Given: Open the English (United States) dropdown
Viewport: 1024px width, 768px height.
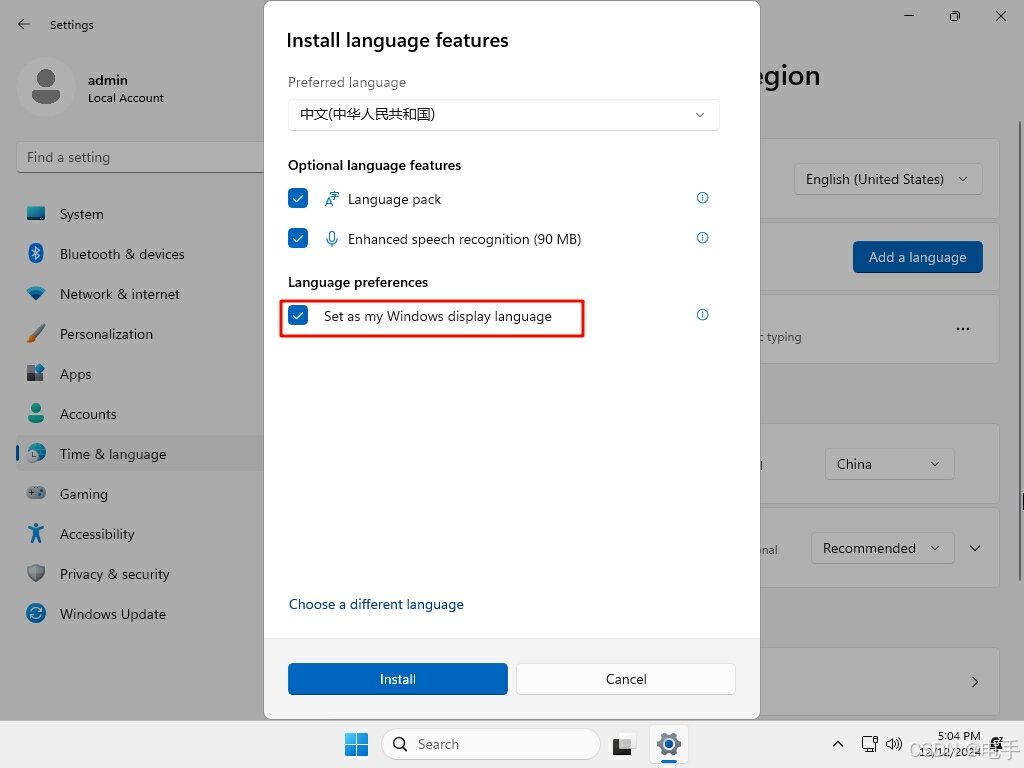Looking at the screenshot, I should click(x=888, y=179).
